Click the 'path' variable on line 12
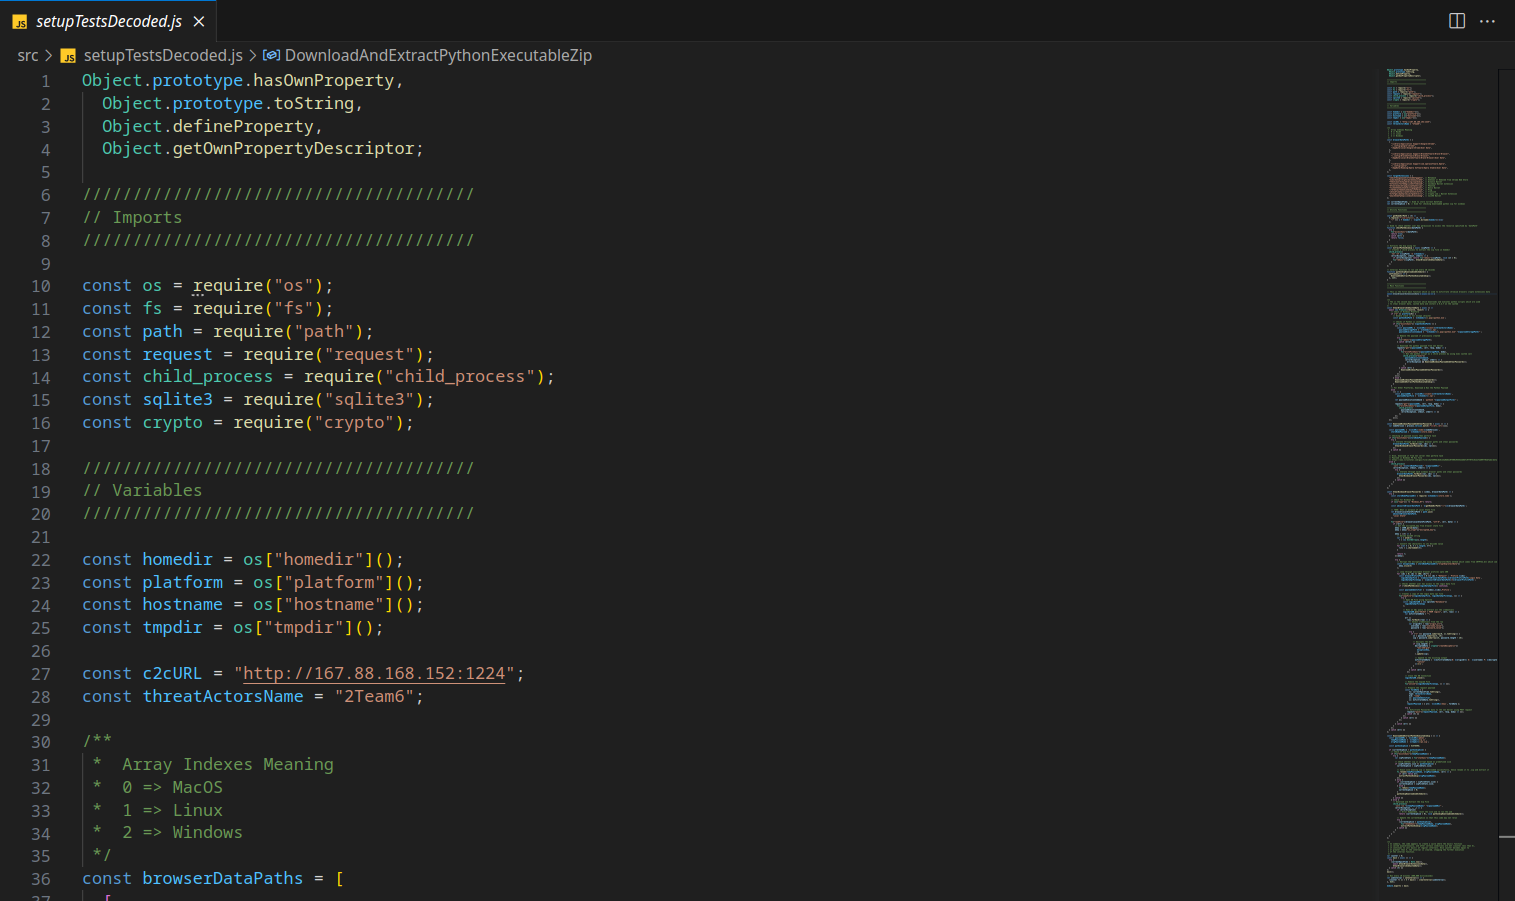The height and width of the screenshot is (901, 1515). (162, 332)
